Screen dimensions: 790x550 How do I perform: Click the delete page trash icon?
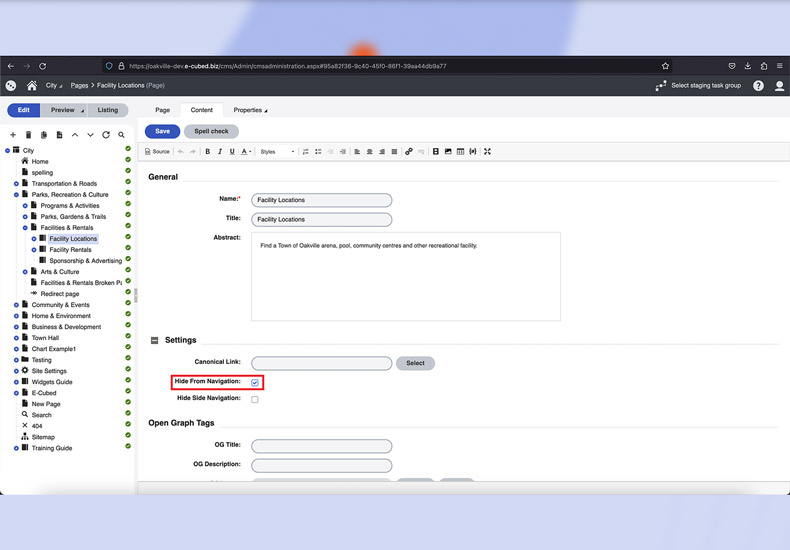coord(29,135)
